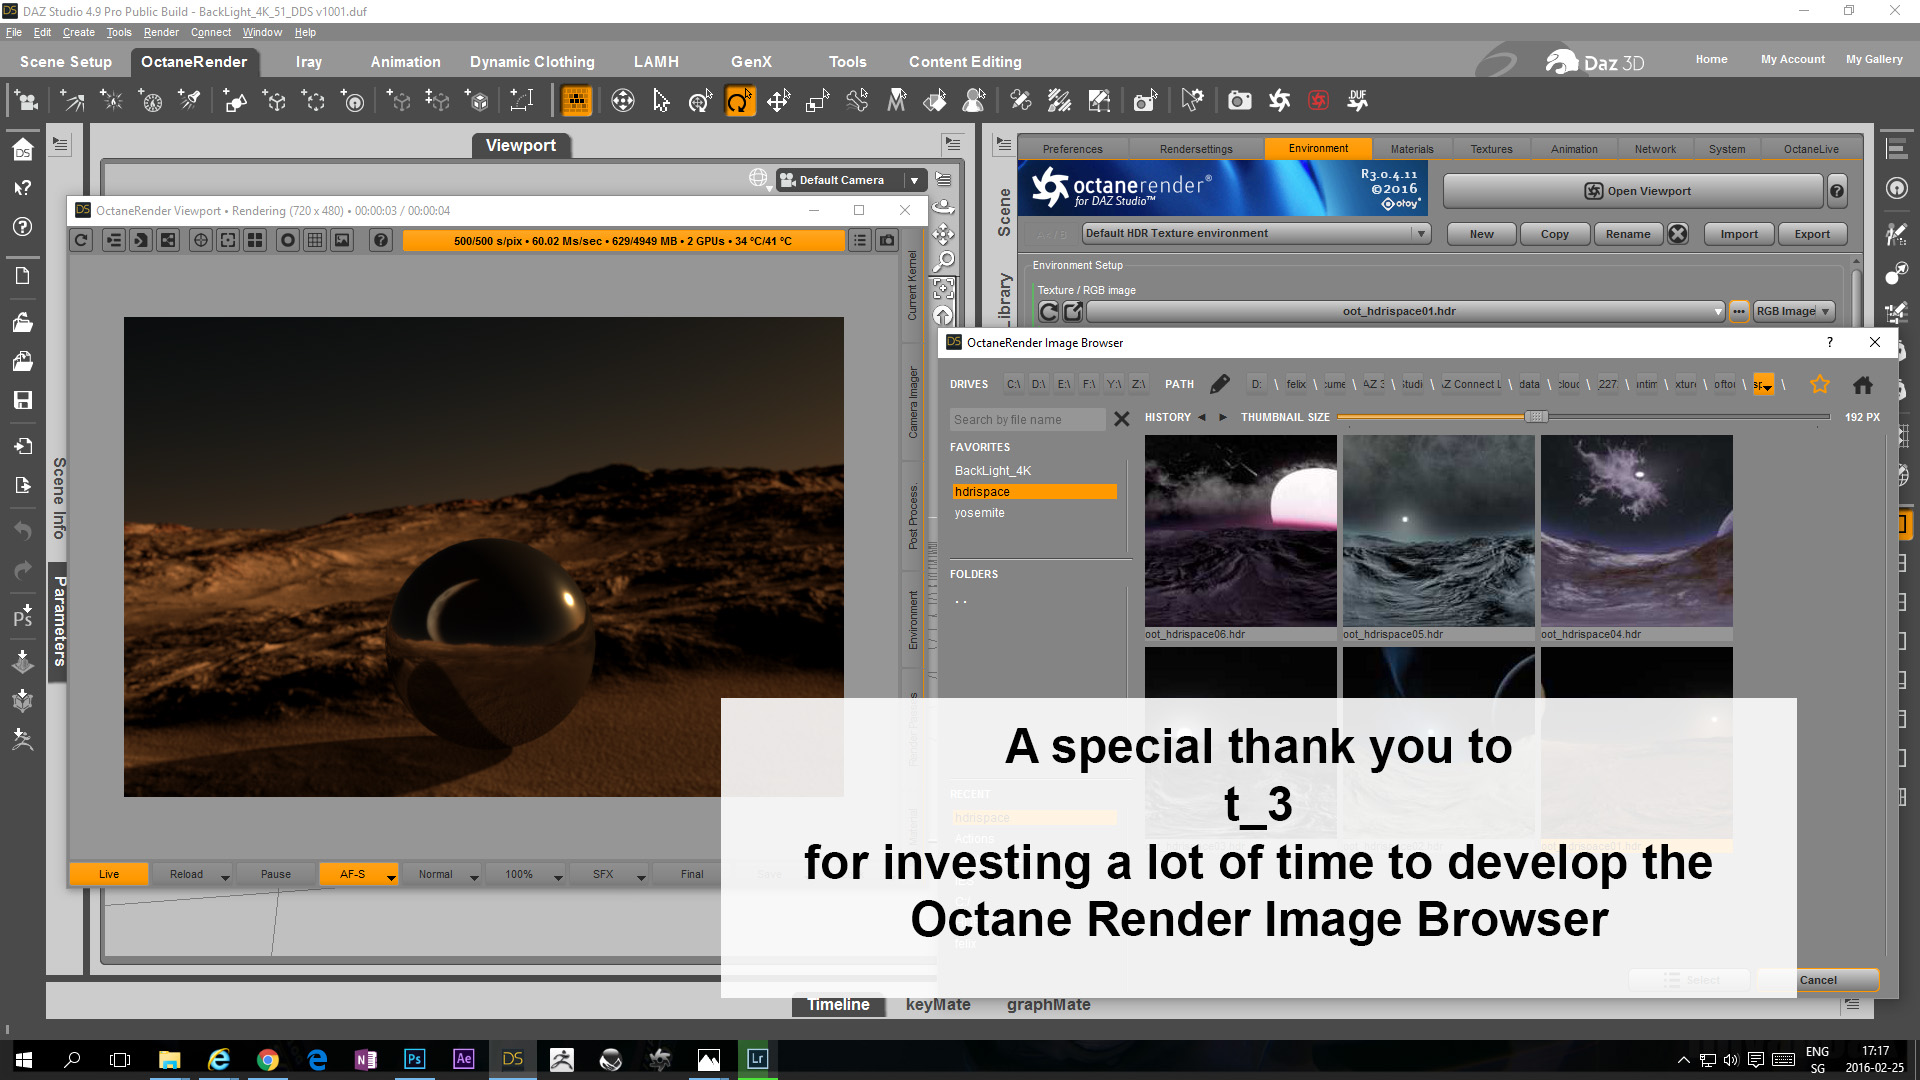Open the Reload options dropdown
The width and height of the screenshot is (1920, 1080).
tap(225, 876)
